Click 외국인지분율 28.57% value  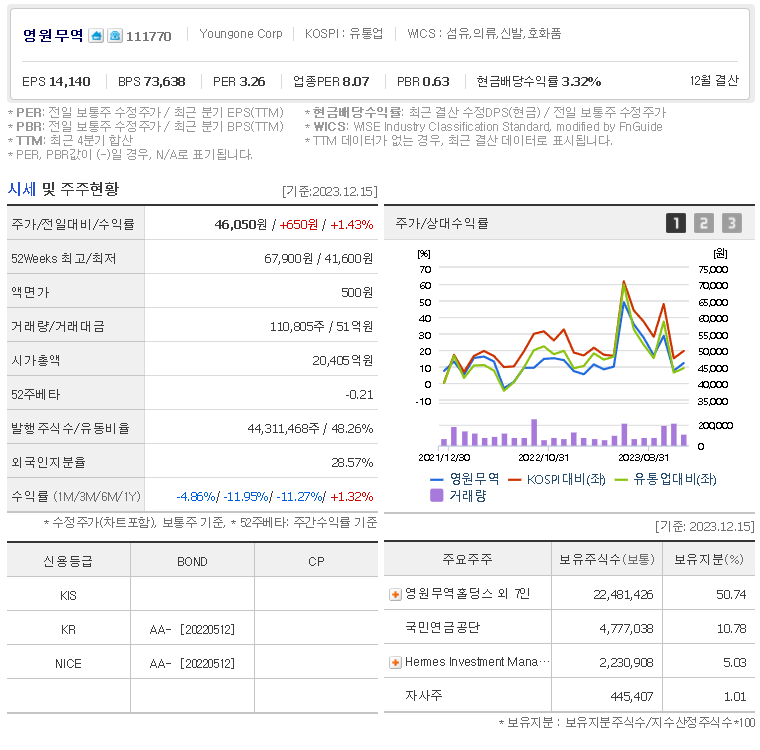click(x=352, y=463)
